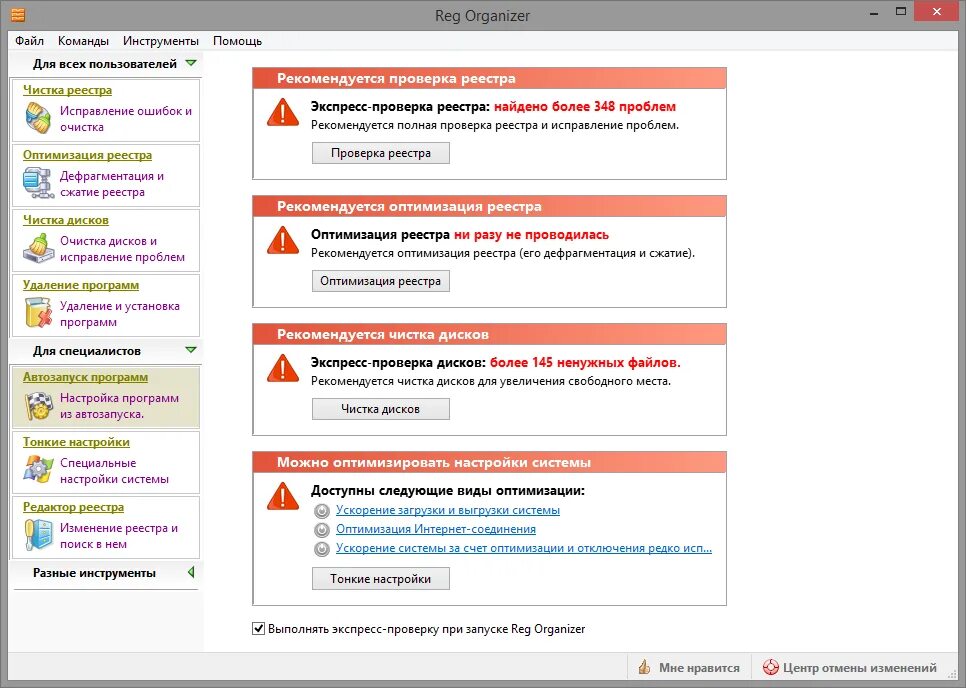
Task: Open Центр отмены изменений
Action: [850, 667]
